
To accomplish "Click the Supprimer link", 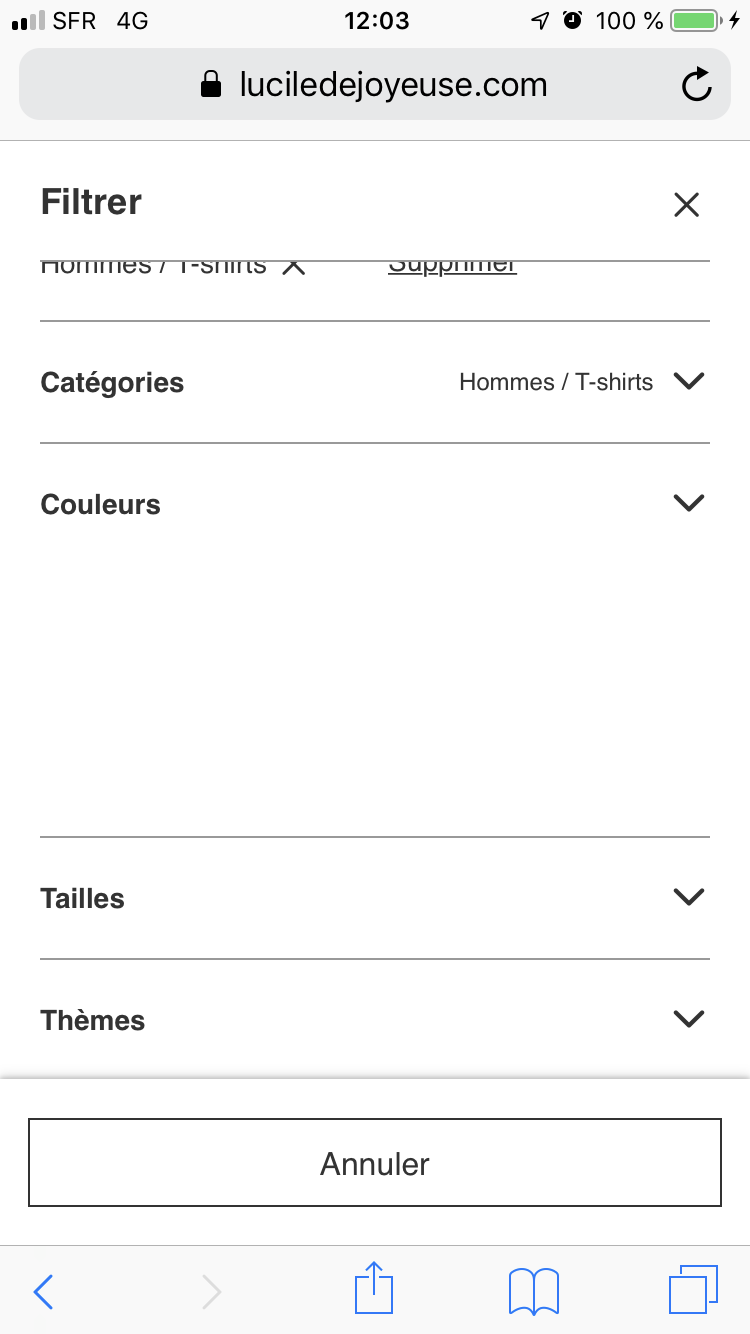I will pos(452,267).
